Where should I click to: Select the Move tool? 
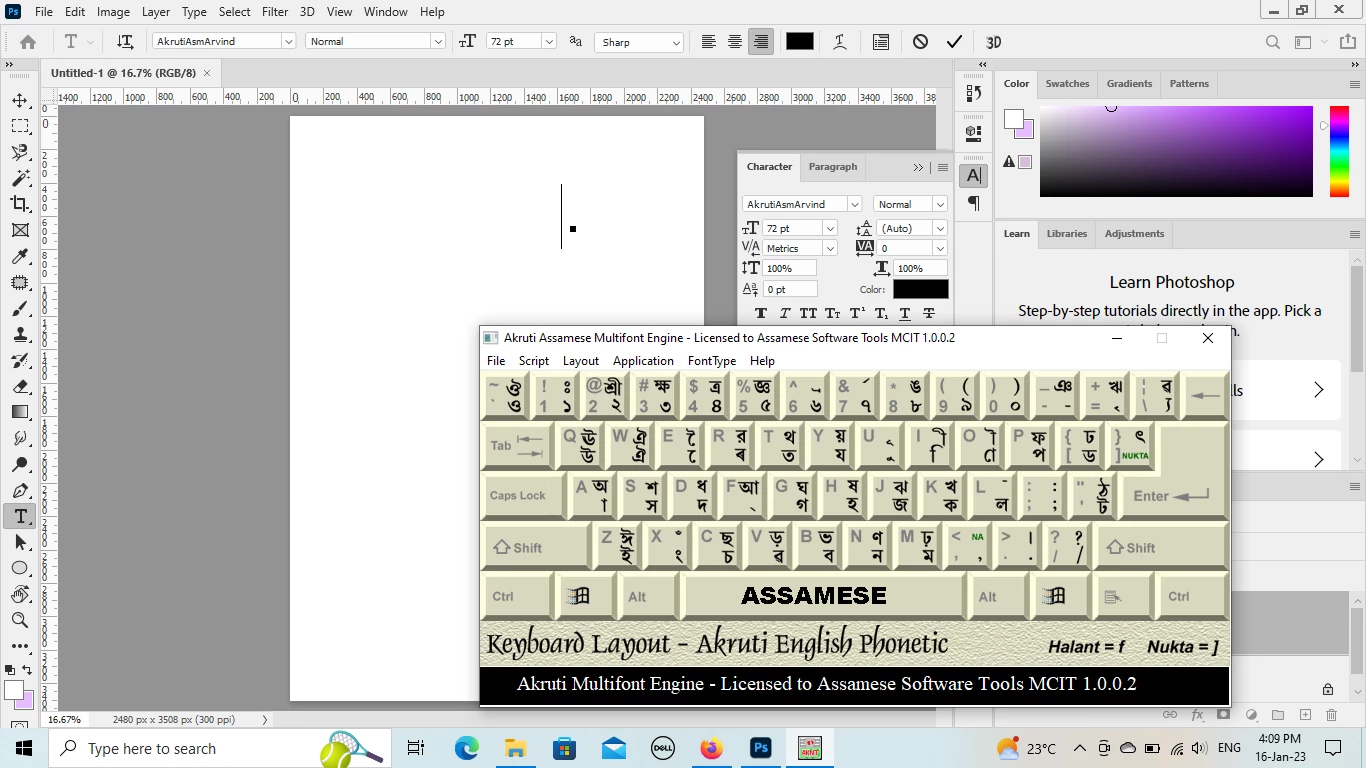[x=20, y=100]
